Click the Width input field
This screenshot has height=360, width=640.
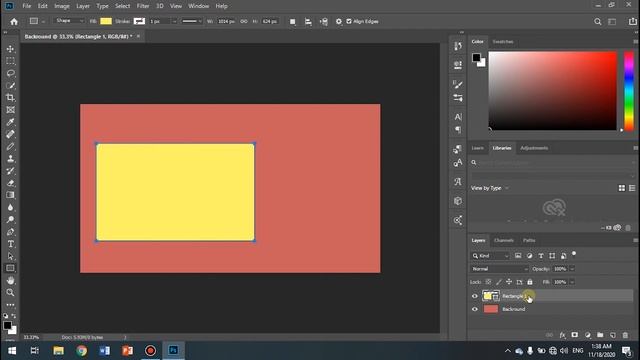point(226,21)
